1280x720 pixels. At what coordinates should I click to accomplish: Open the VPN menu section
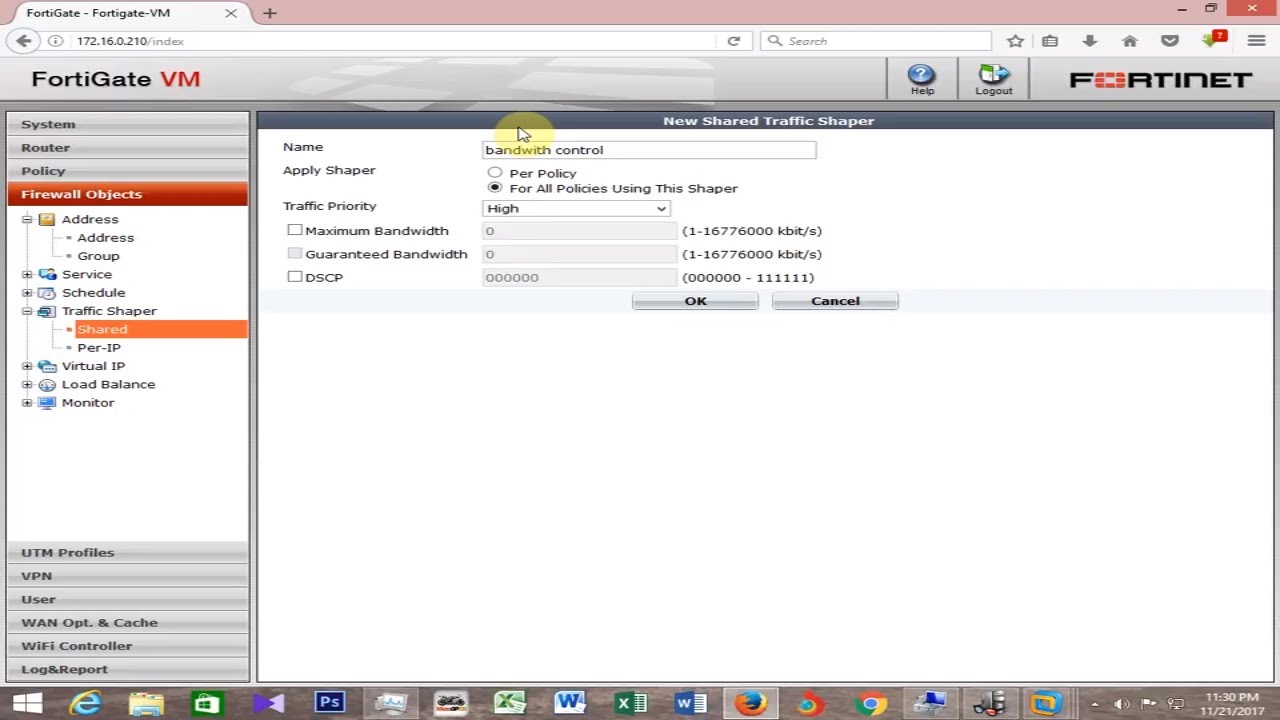[127, 576]
